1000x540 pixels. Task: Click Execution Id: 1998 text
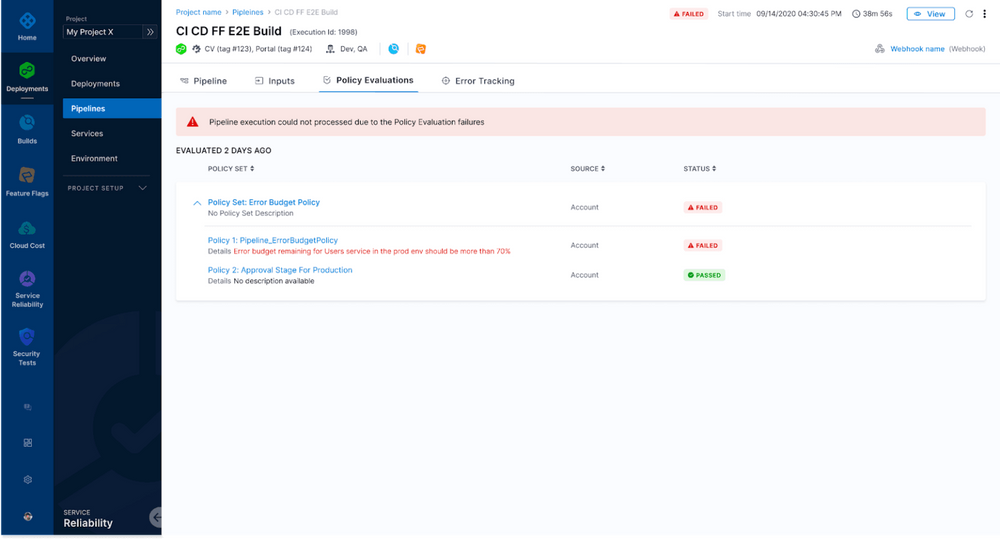[x=323, y=32]
